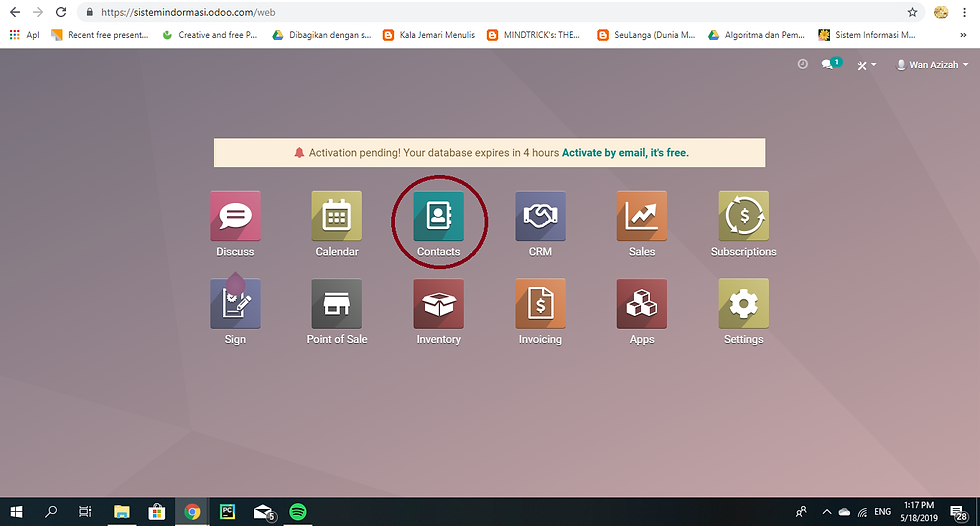Open the Apl apps bookmark
The width and height of the screenshot is (980, 526).
(24, 35)
